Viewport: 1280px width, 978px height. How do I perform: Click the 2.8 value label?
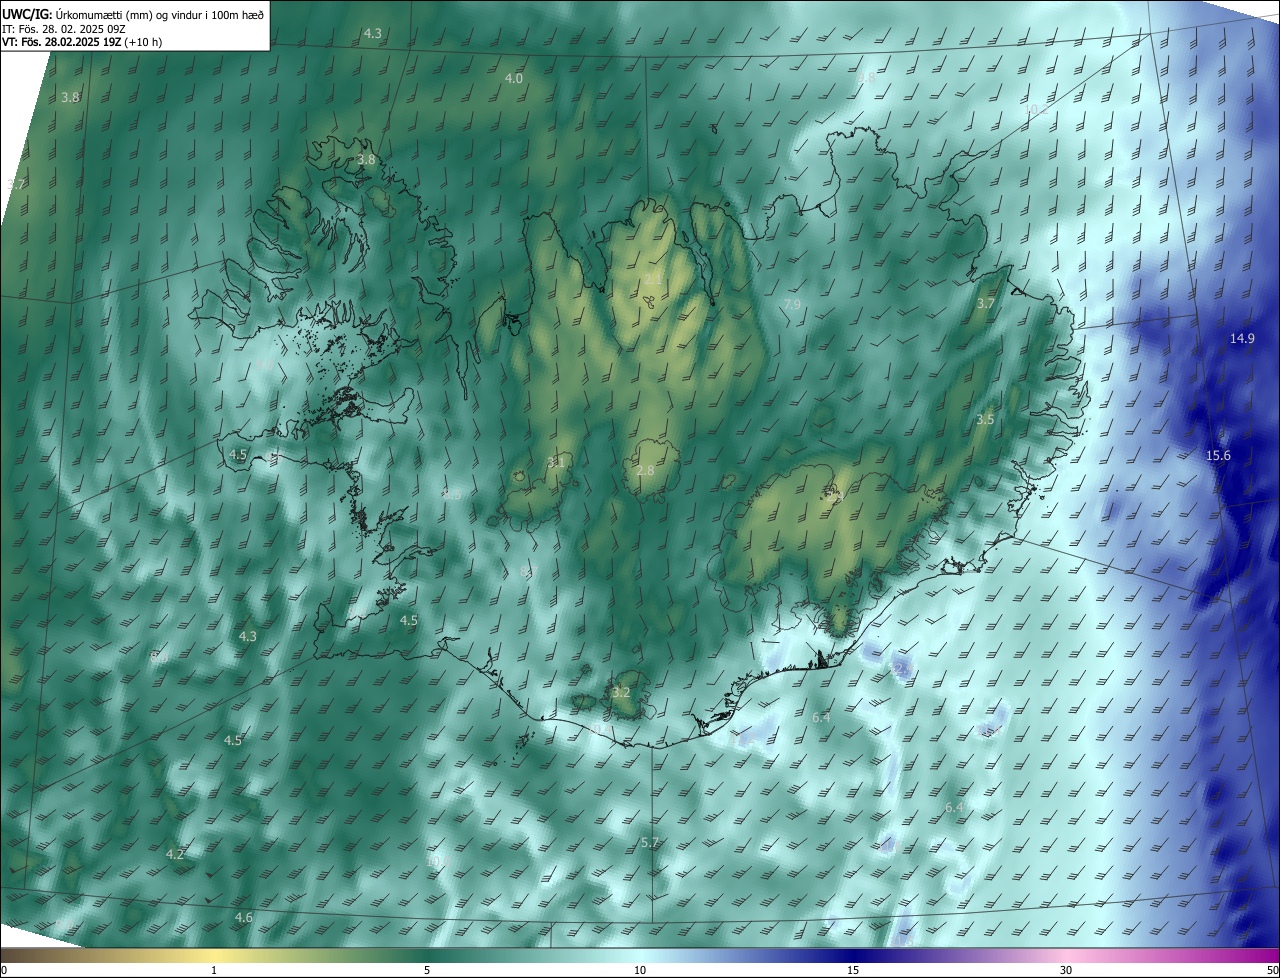(x=645, y=470)
